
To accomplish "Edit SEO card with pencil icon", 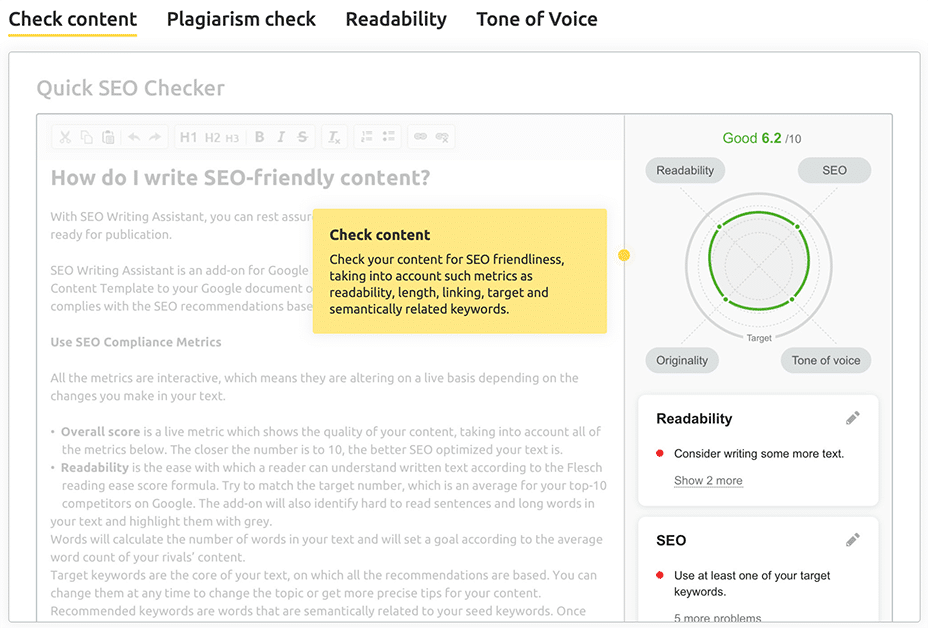I will 852,540.
